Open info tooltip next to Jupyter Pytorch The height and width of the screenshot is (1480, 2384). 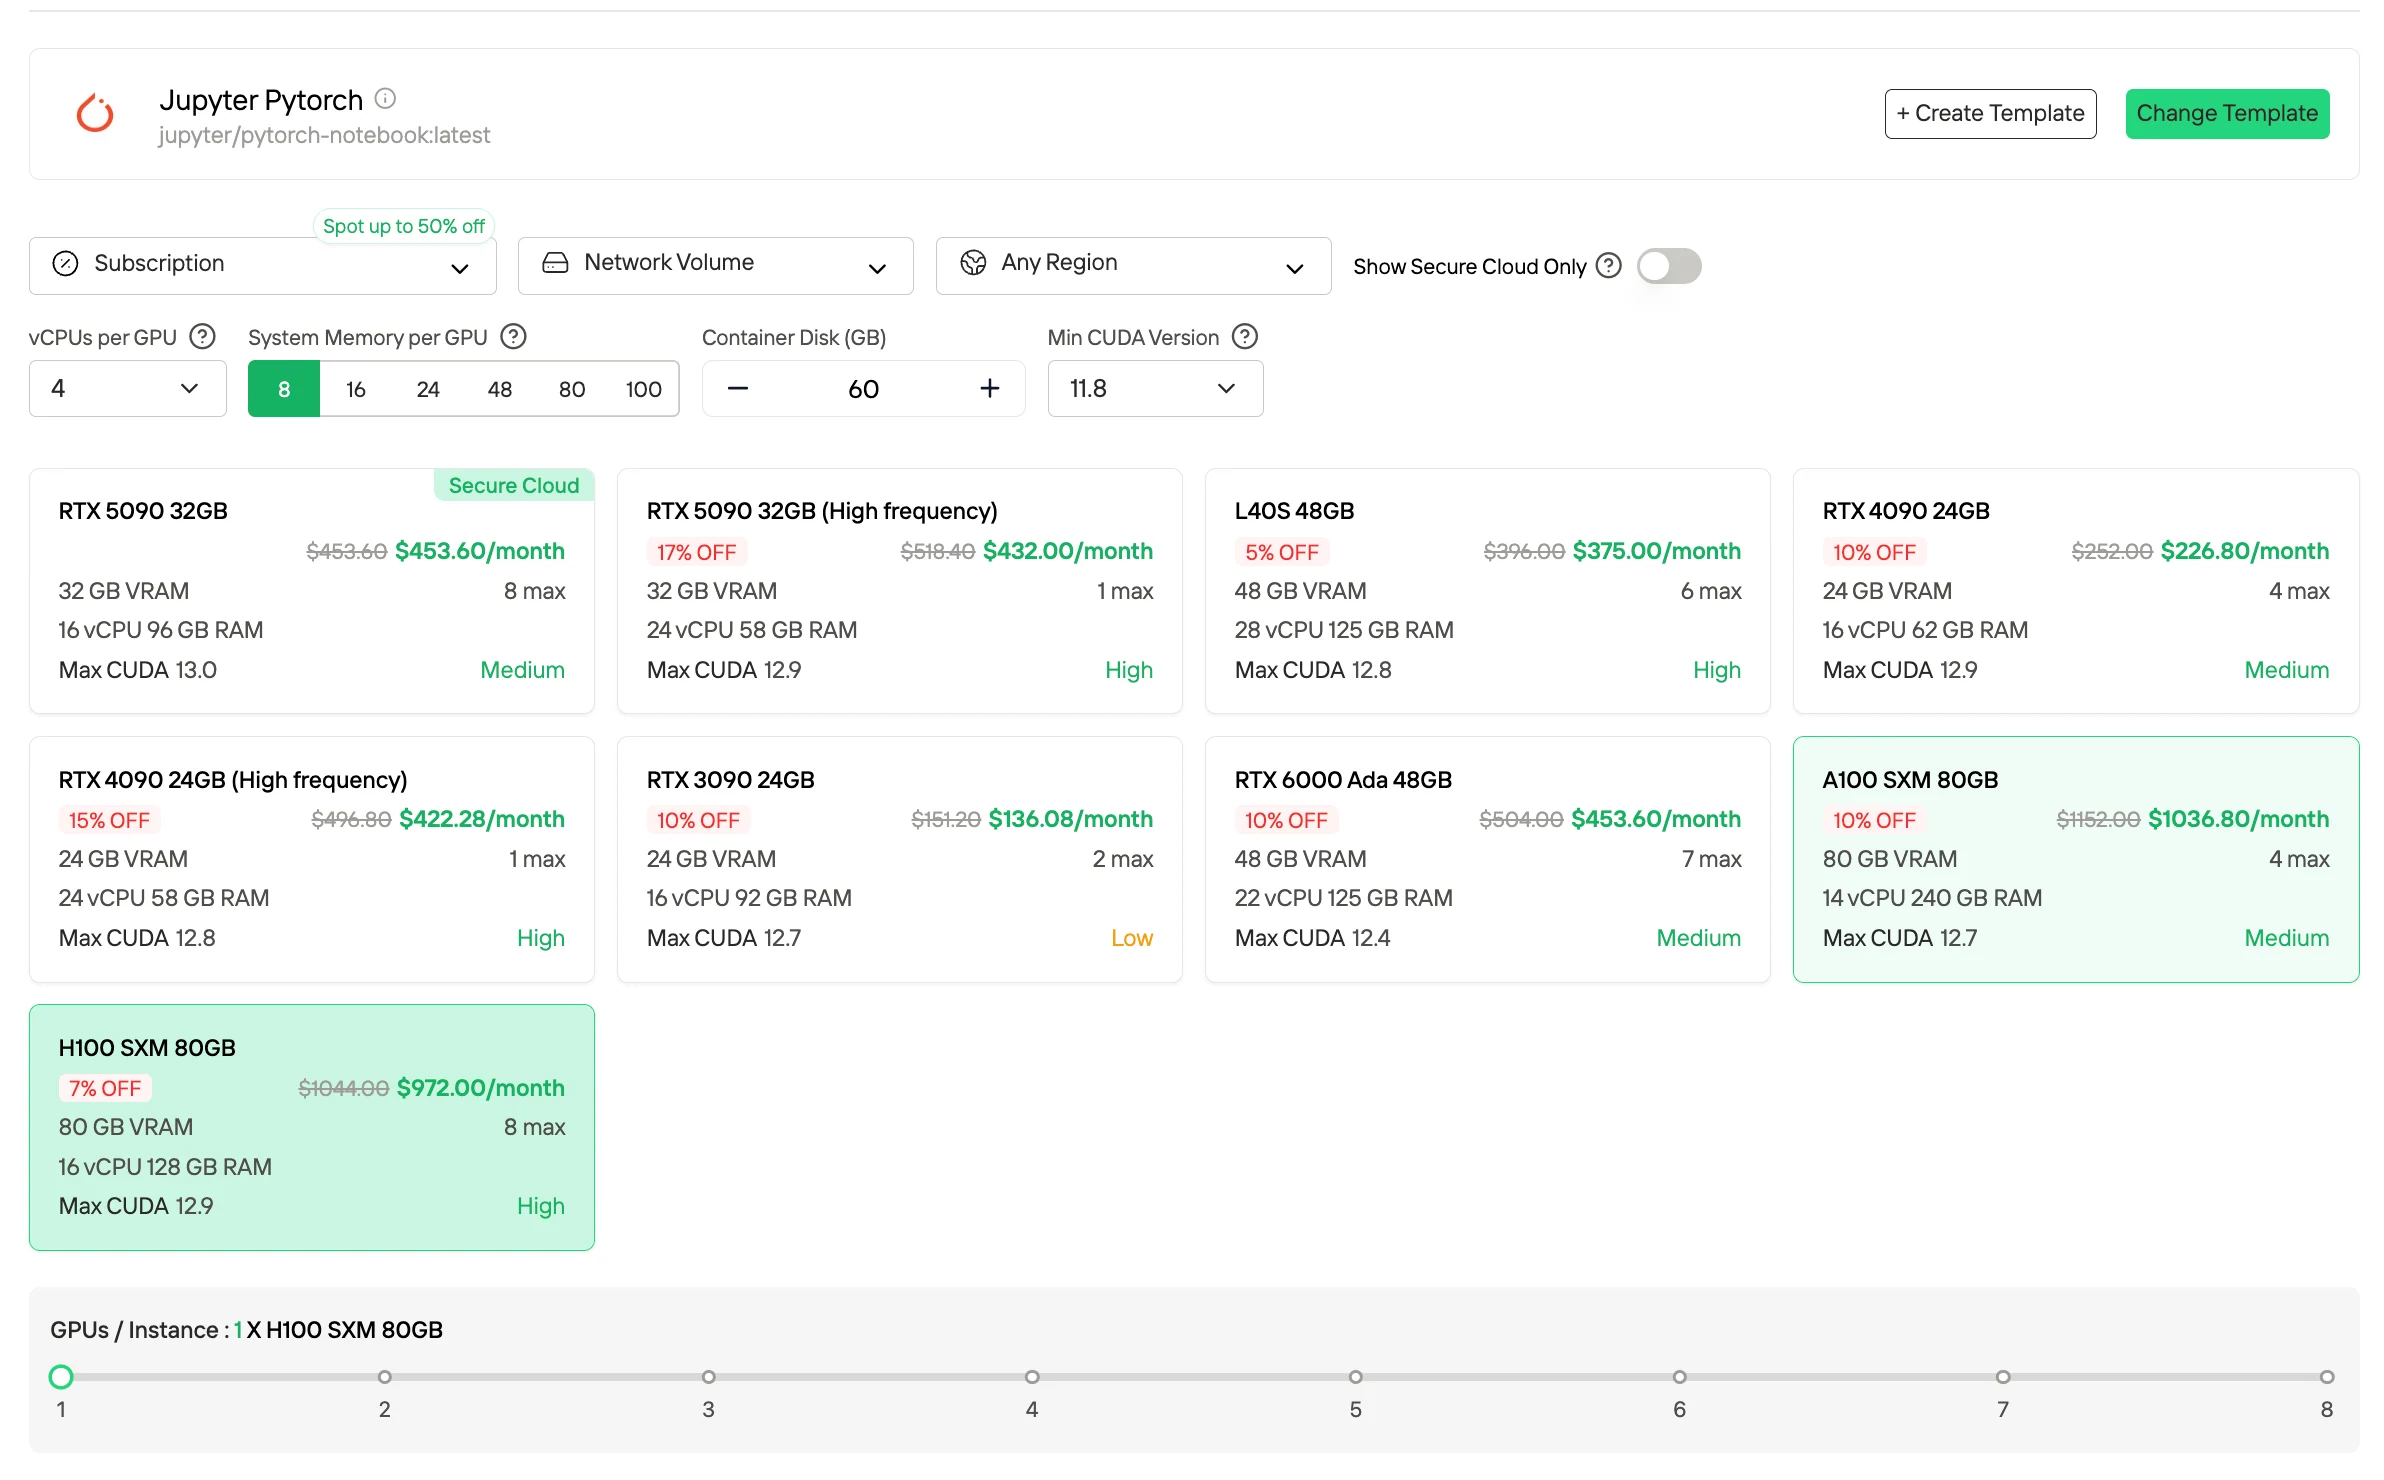pyautogui.click(x=385, y=99)
